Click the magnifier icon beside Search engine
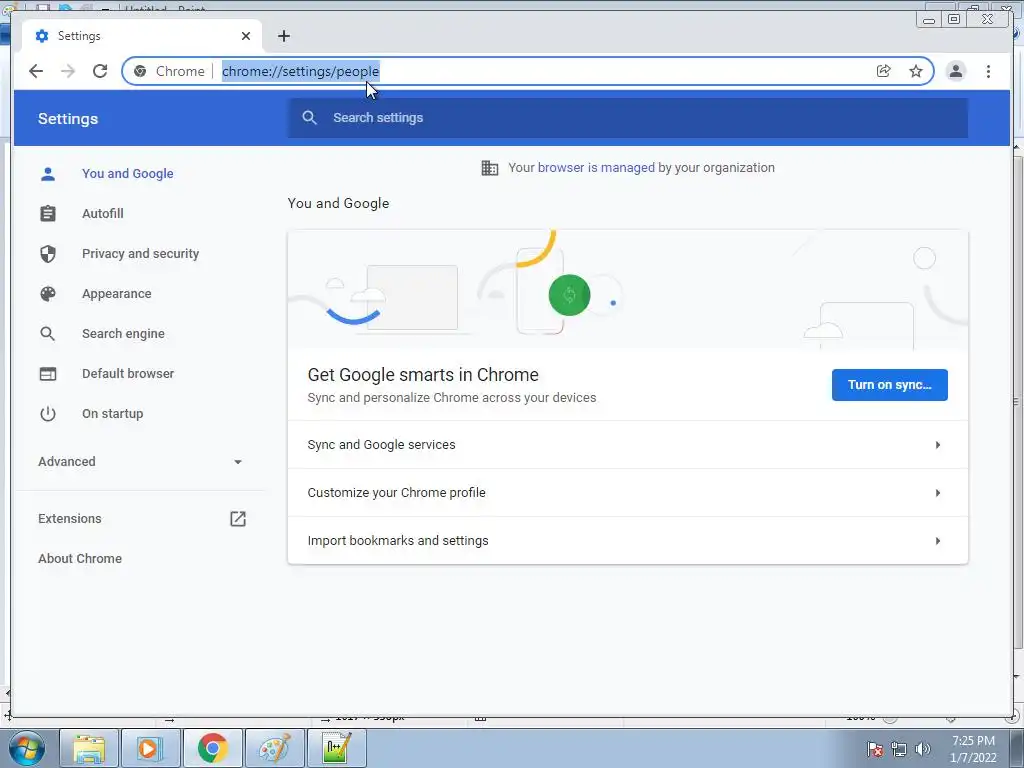The image size is (1024, 768). pos(48,334)
